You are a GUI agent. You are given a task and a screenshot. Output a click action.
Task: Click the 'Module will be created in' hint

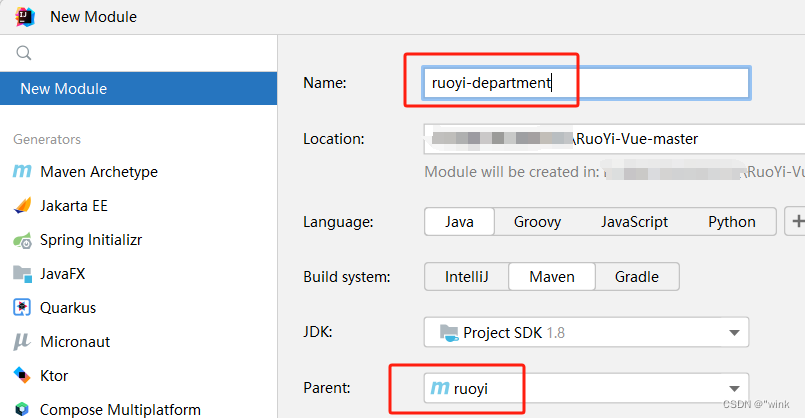coord(615,172)
